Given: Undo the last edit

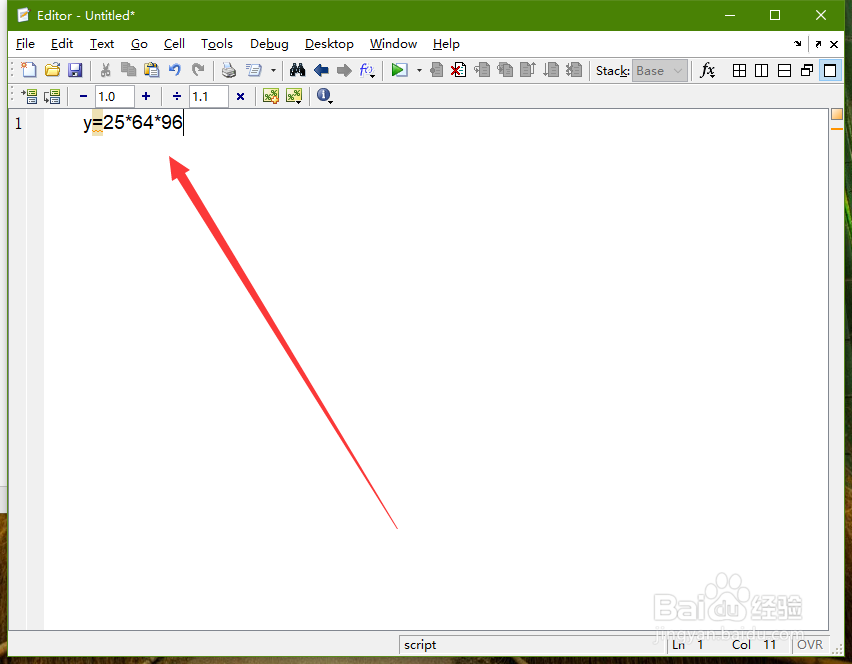Looking at the screenshot, I should 174,70.
